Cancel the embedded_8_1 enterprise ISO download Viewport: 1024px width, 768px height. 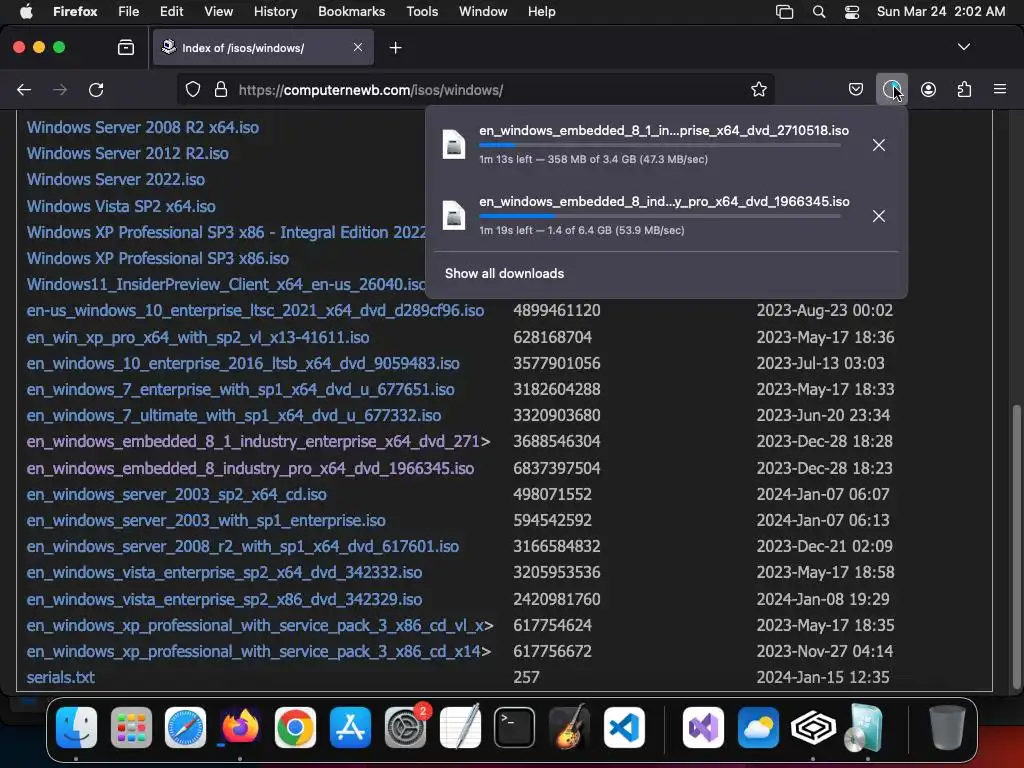tap(878, 145)
